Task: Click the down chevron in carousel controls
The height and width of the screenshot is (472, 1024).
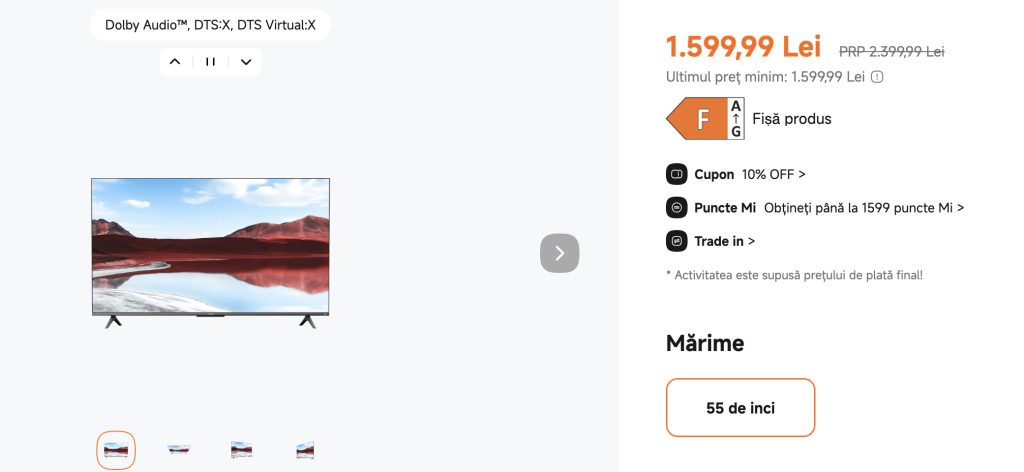Action: point(246,62)
